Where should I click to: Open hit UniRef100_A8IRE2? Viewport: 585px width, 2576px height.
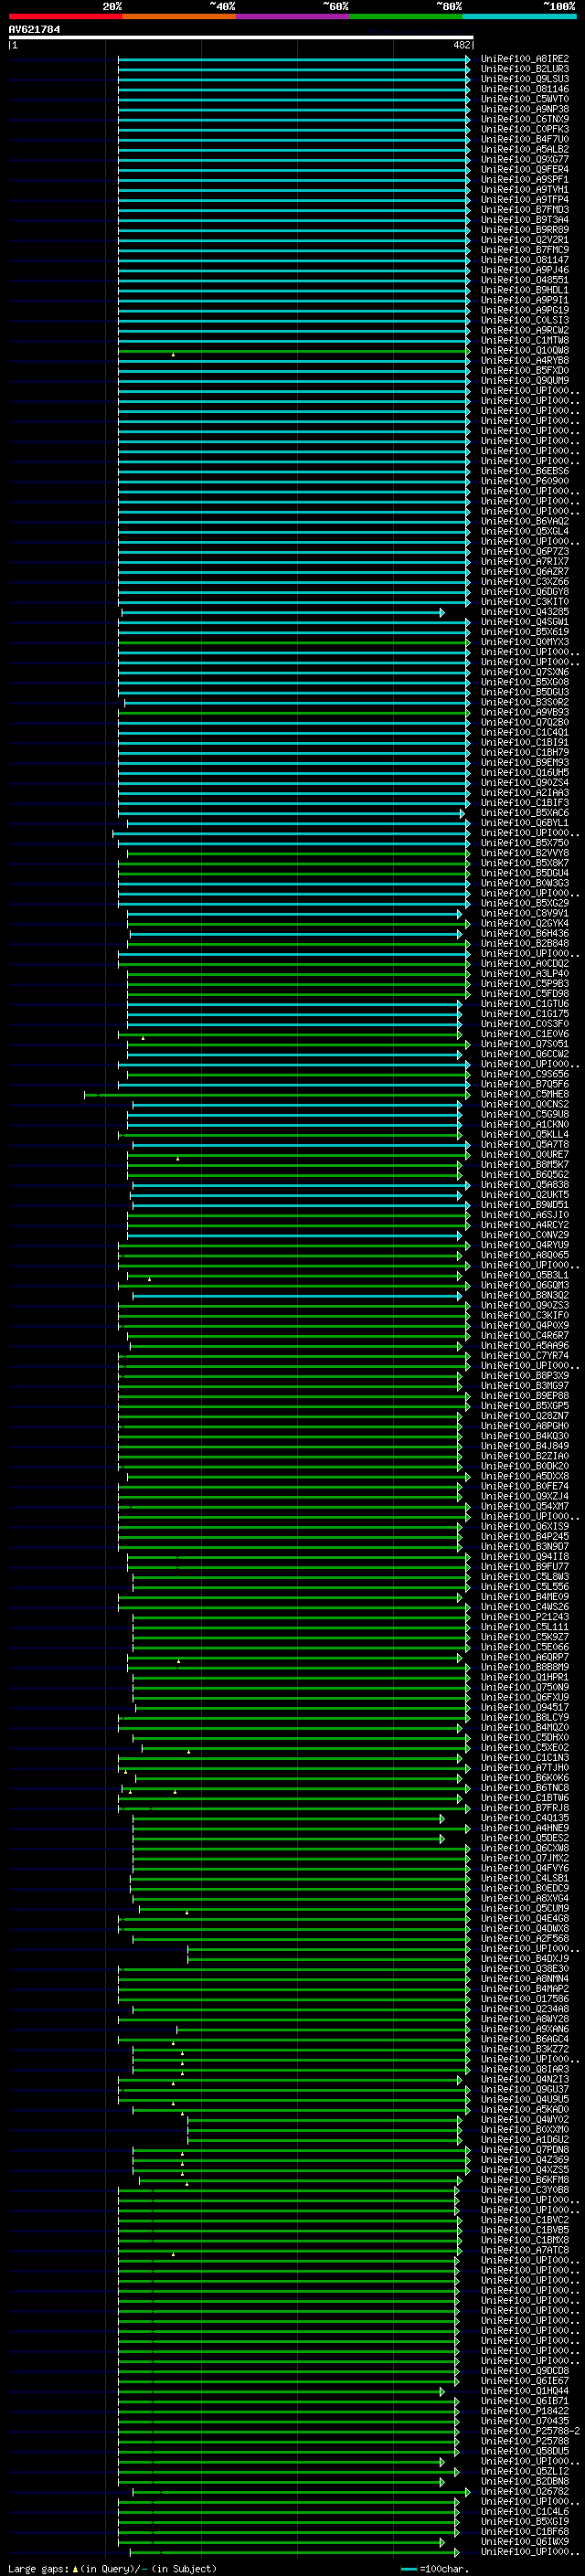[x=525, y=59]
